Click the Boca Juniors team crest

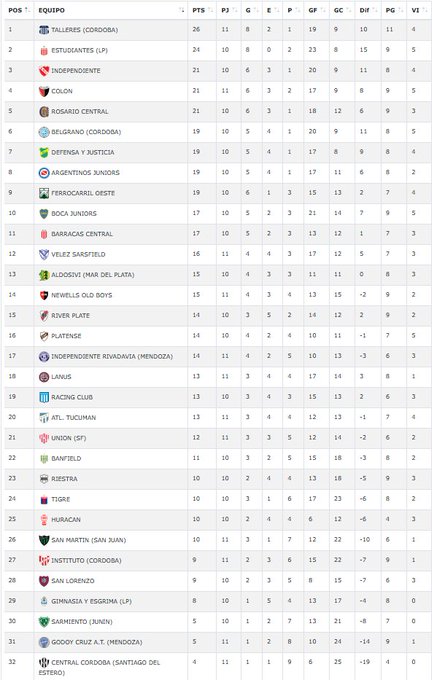[x=44, y=213]
